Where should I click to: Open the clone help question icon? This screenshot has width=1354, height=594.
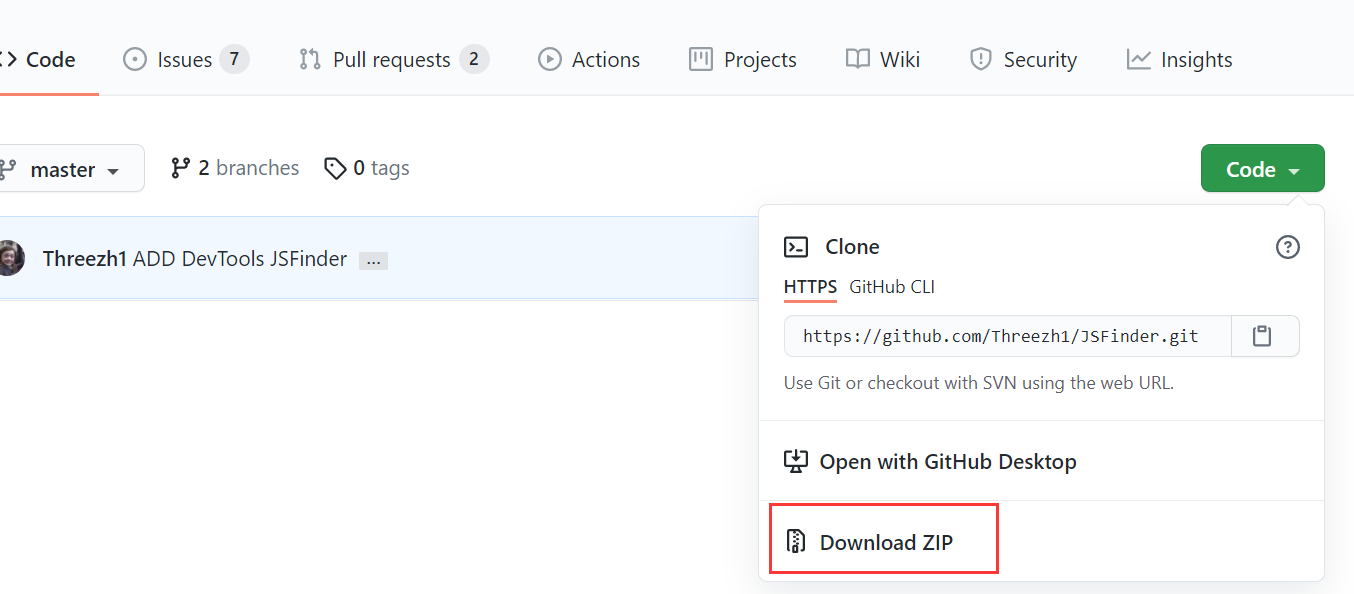[1288, 247]
